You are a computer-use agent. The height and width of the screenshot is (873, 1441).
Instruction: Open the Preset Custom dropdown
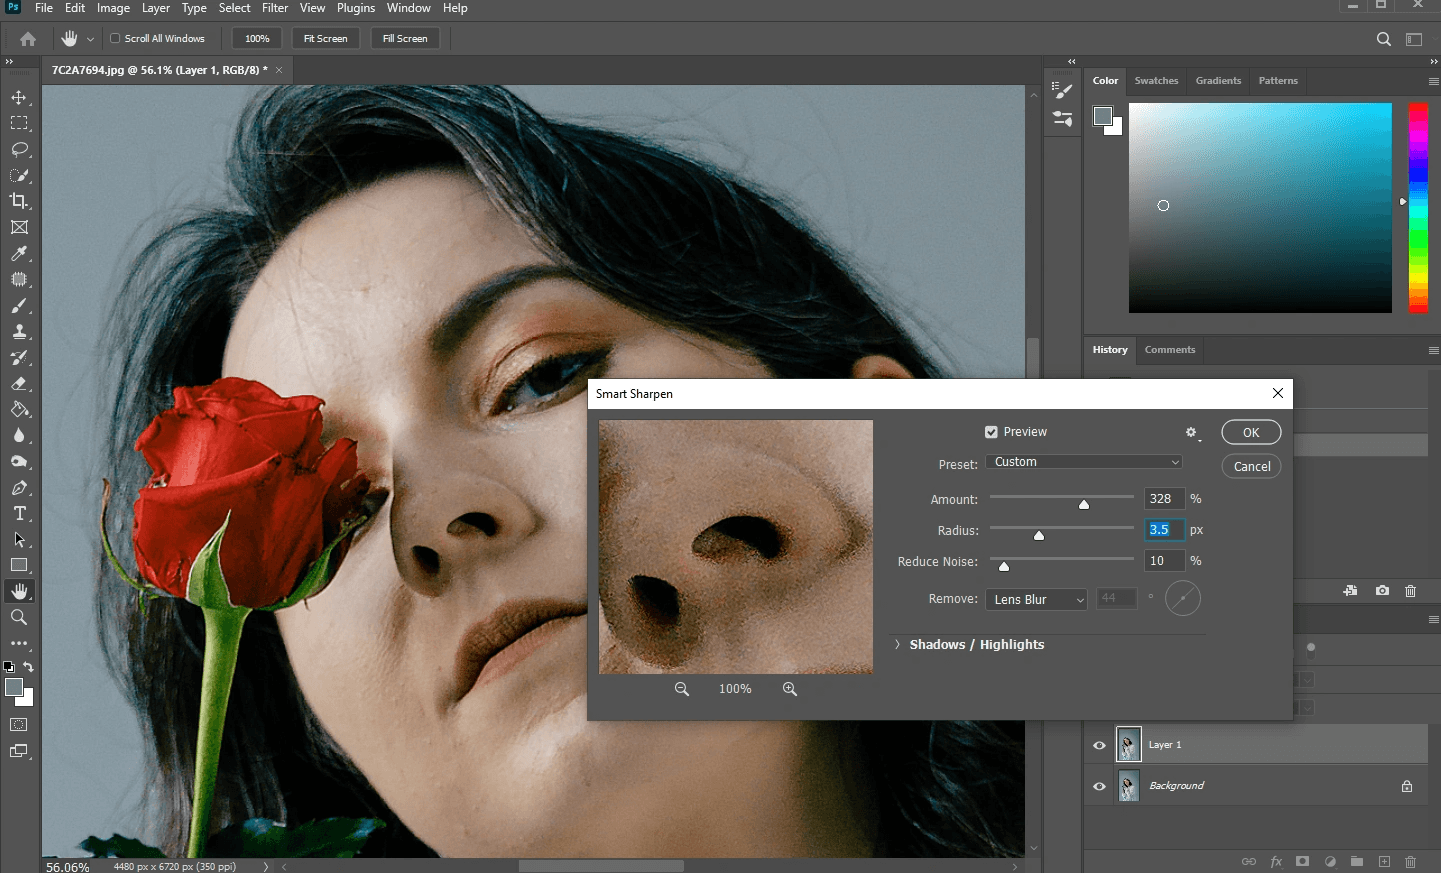pyautogui.click(x=1084, y=462)
